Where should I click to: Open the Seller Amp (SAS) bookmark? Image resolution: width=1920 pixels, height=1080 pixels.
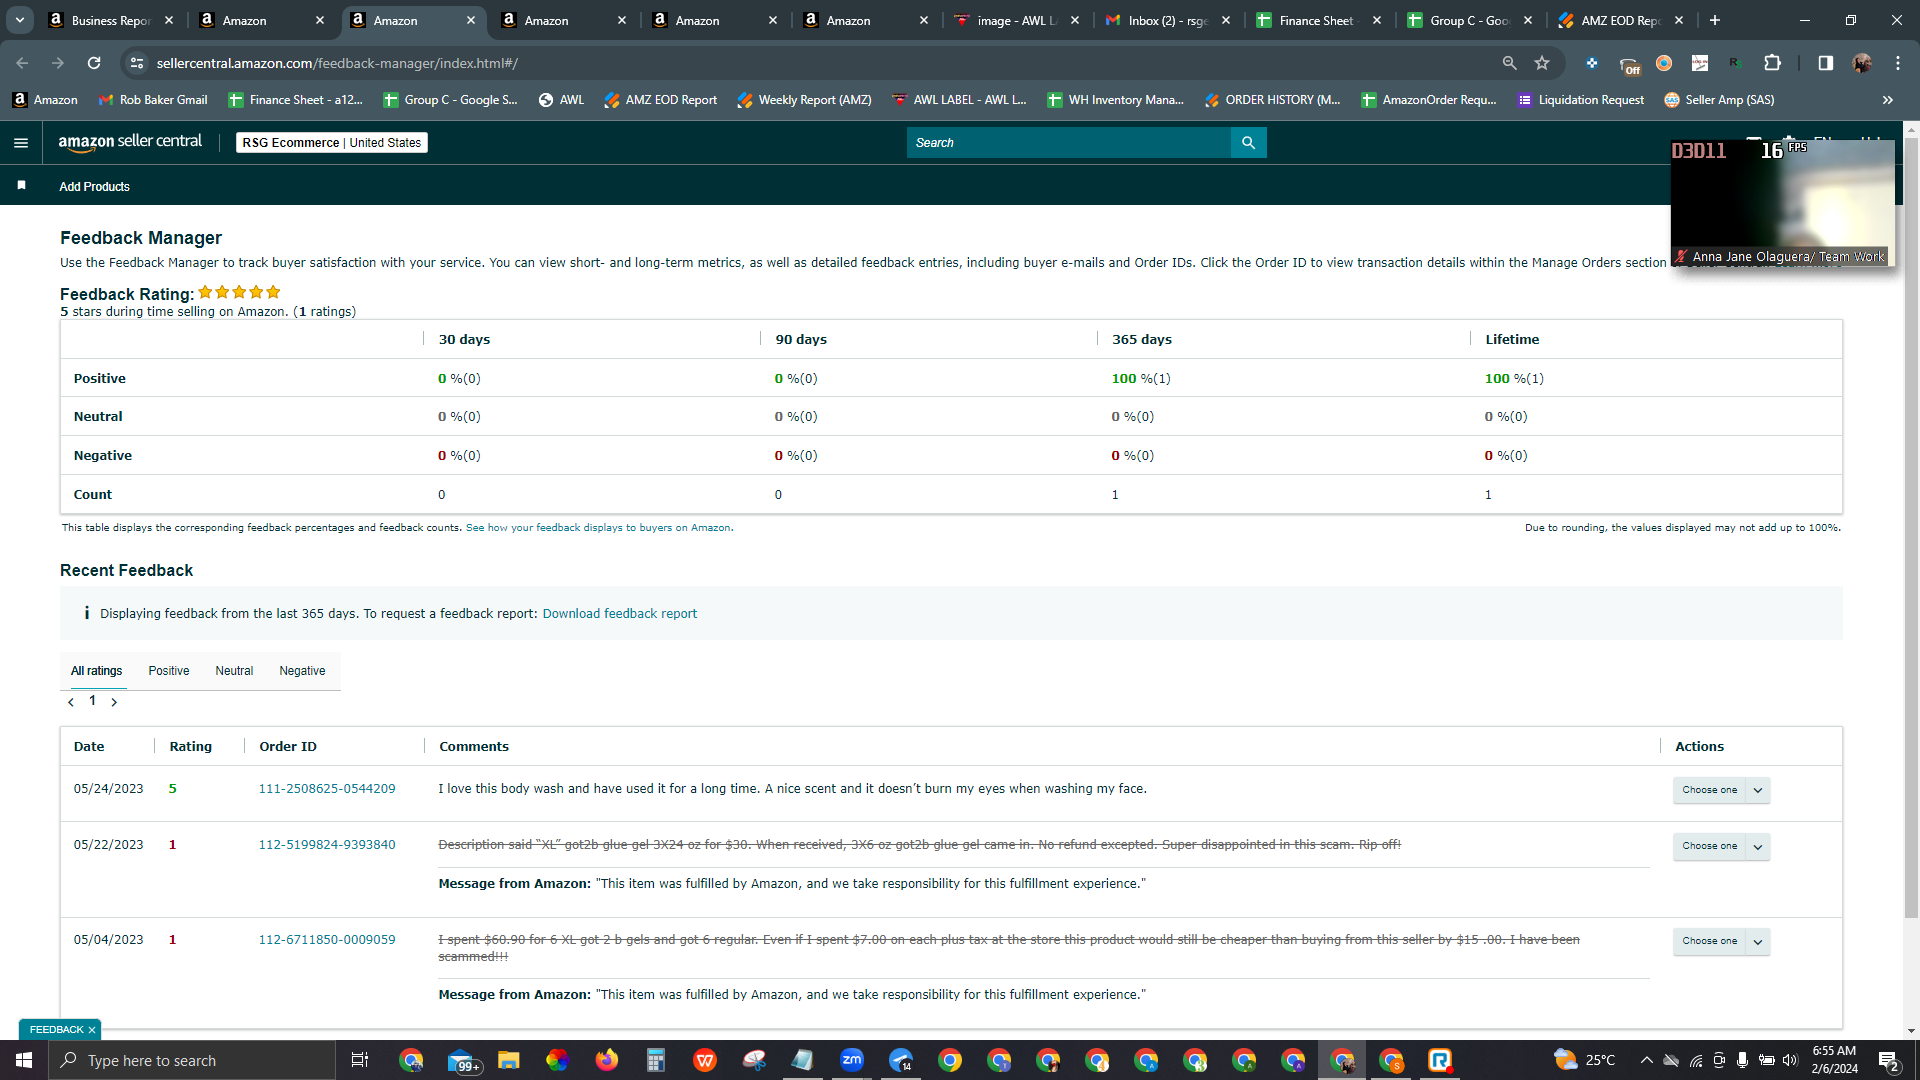tap(1719, 100)
